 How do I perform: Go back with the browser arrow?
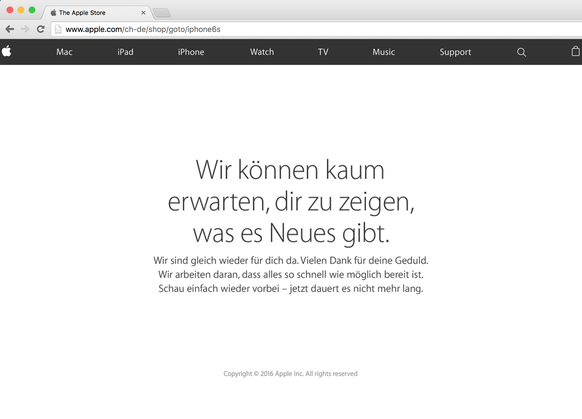pos(10,29)
